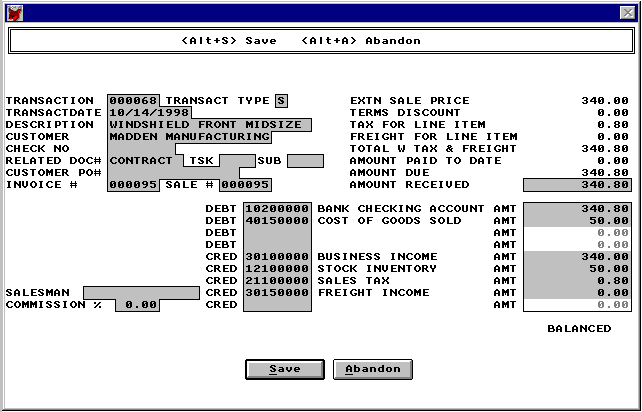Click Extn Sale Price value 340.00
The image size is (642, 412).
coord(605,101)
